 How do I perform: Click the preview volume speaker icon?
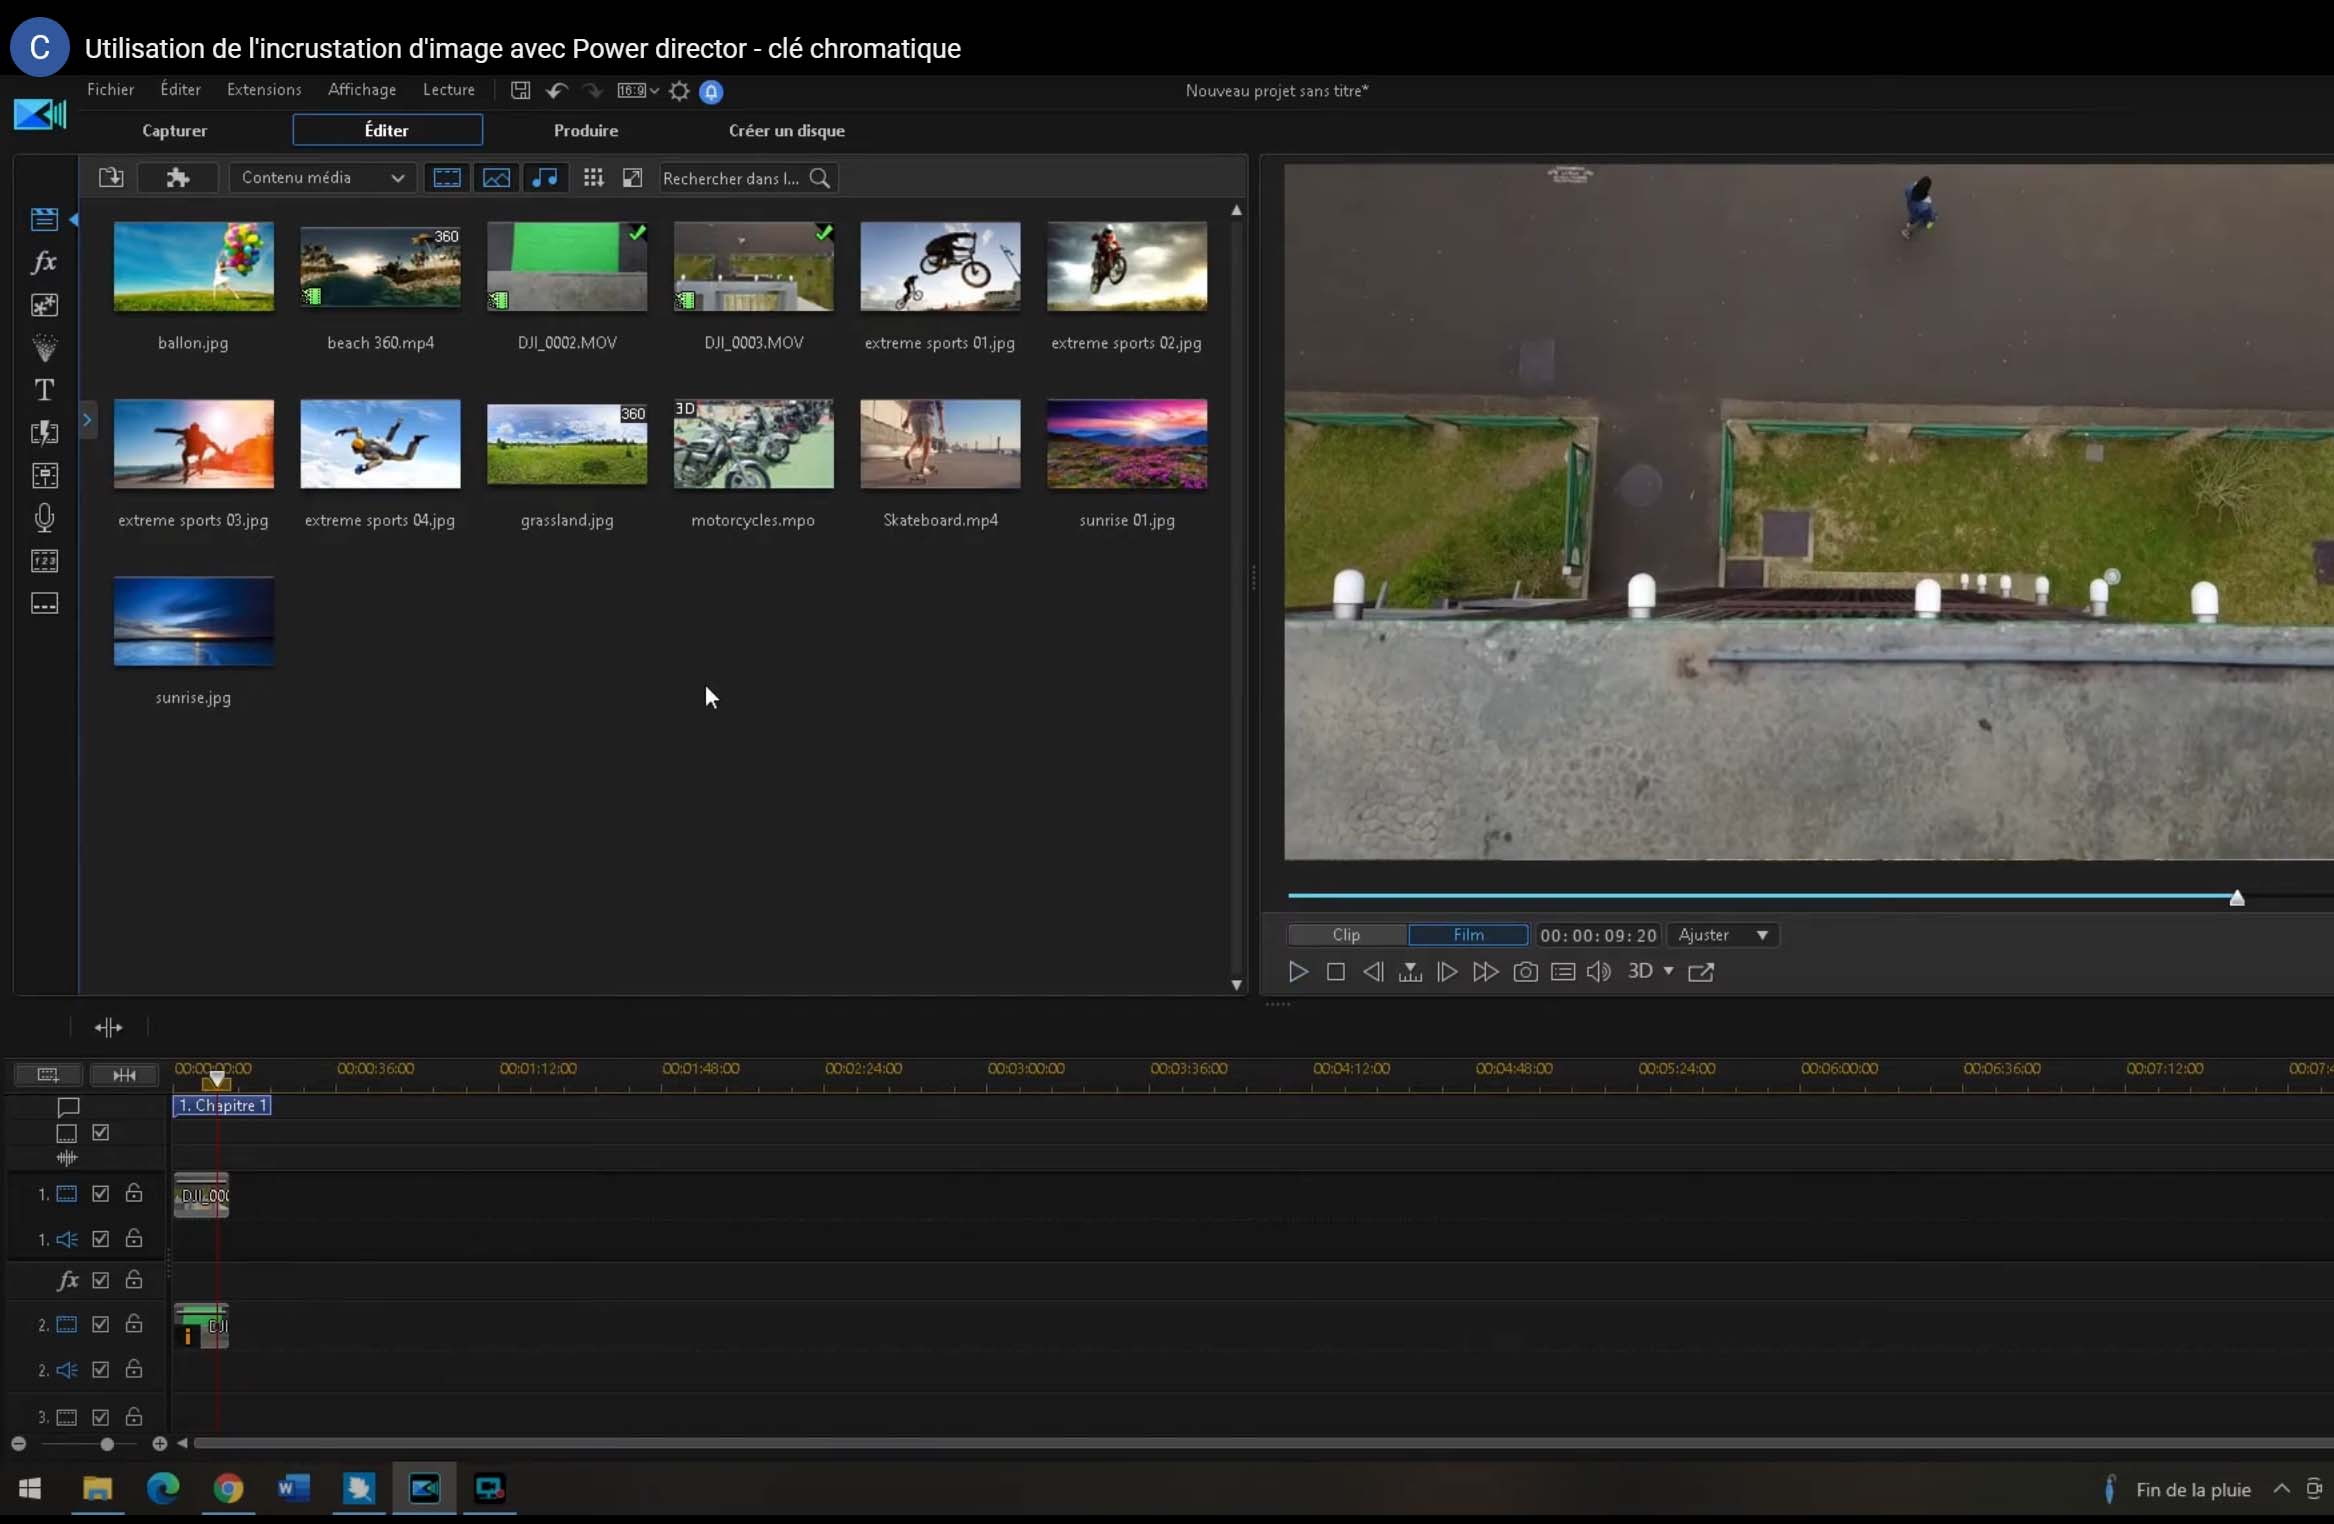click(x=1599, y=972)
